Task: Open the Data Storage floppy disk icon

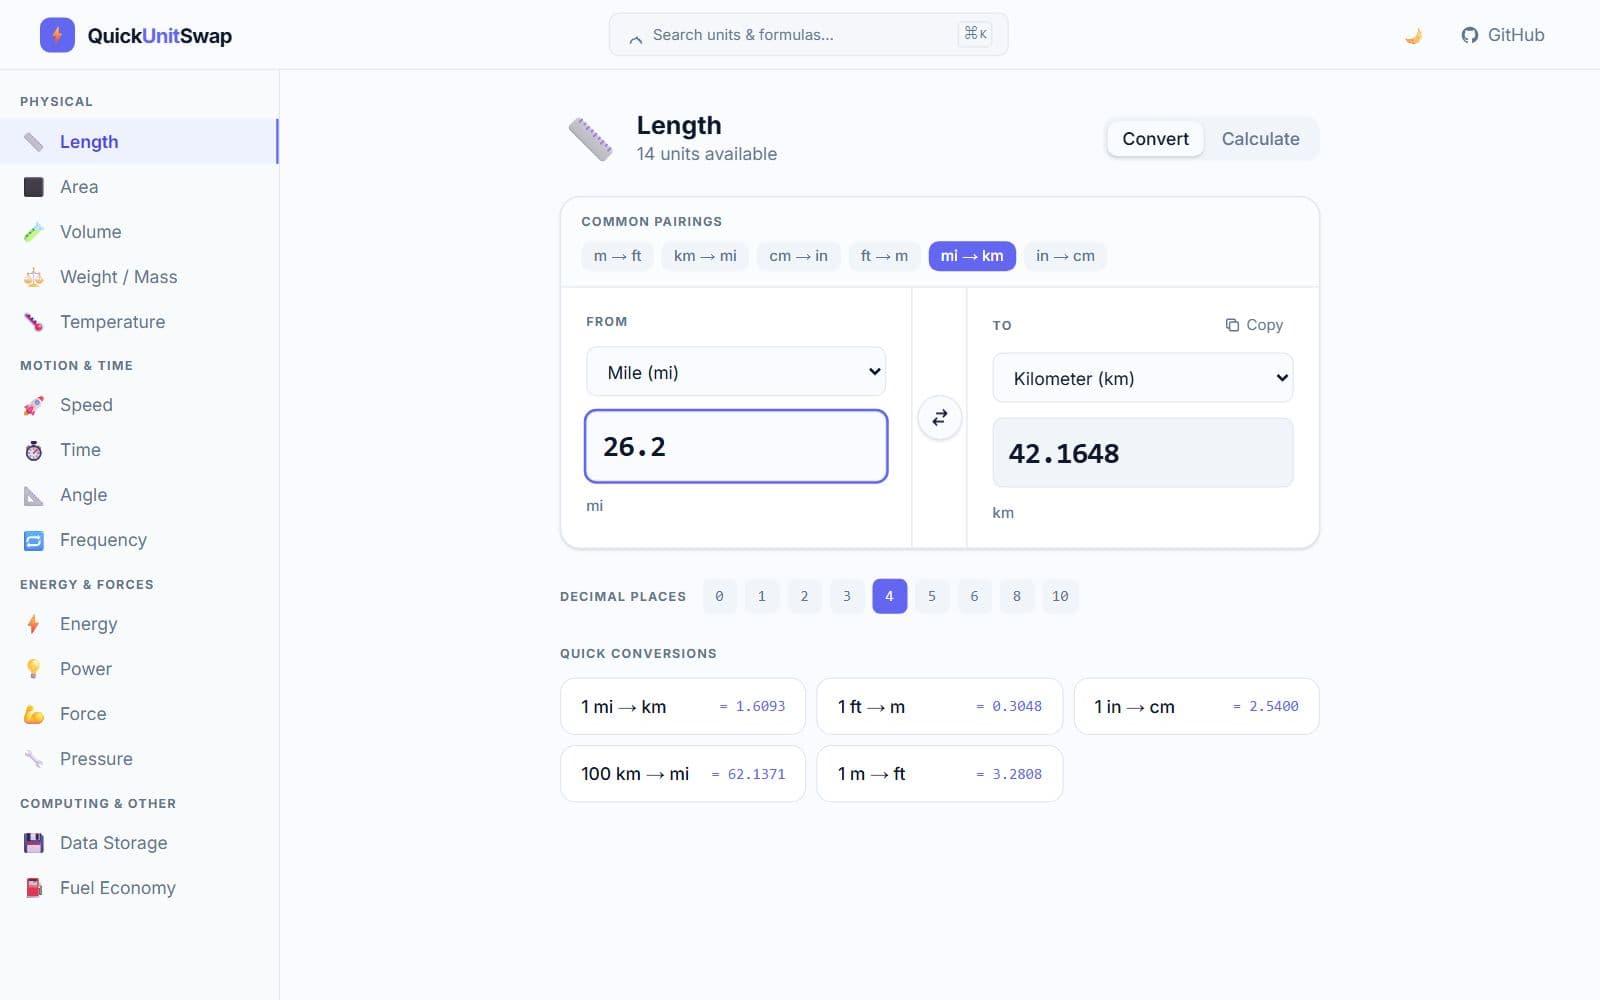Action: click(x=34, y=843)
